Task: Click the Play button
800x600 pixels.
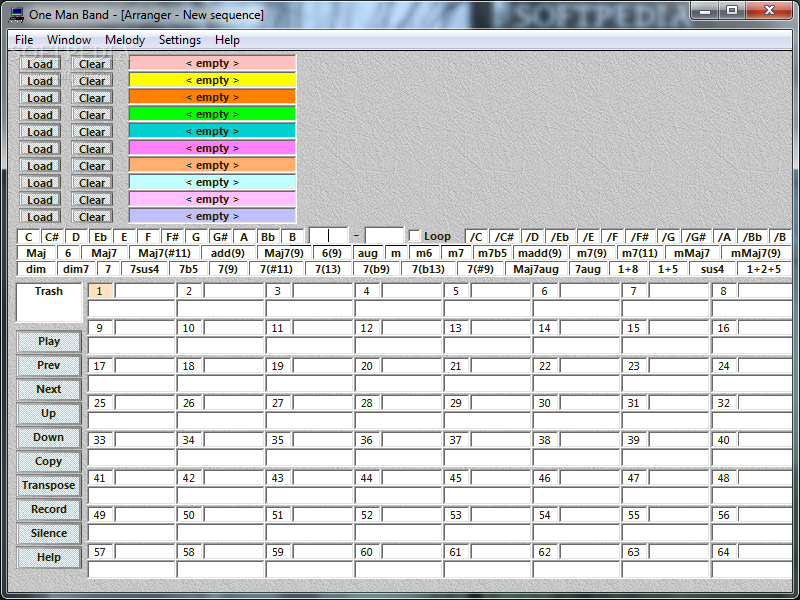Action: [49, 341]
